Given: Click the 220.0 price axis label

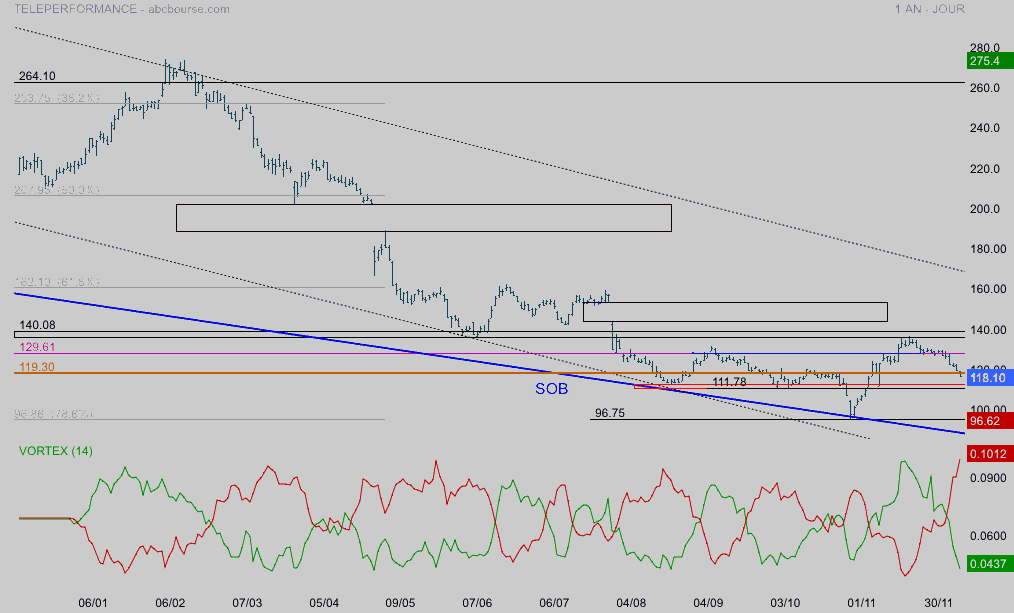Looking at the screenshot, I should click(985, 169).
